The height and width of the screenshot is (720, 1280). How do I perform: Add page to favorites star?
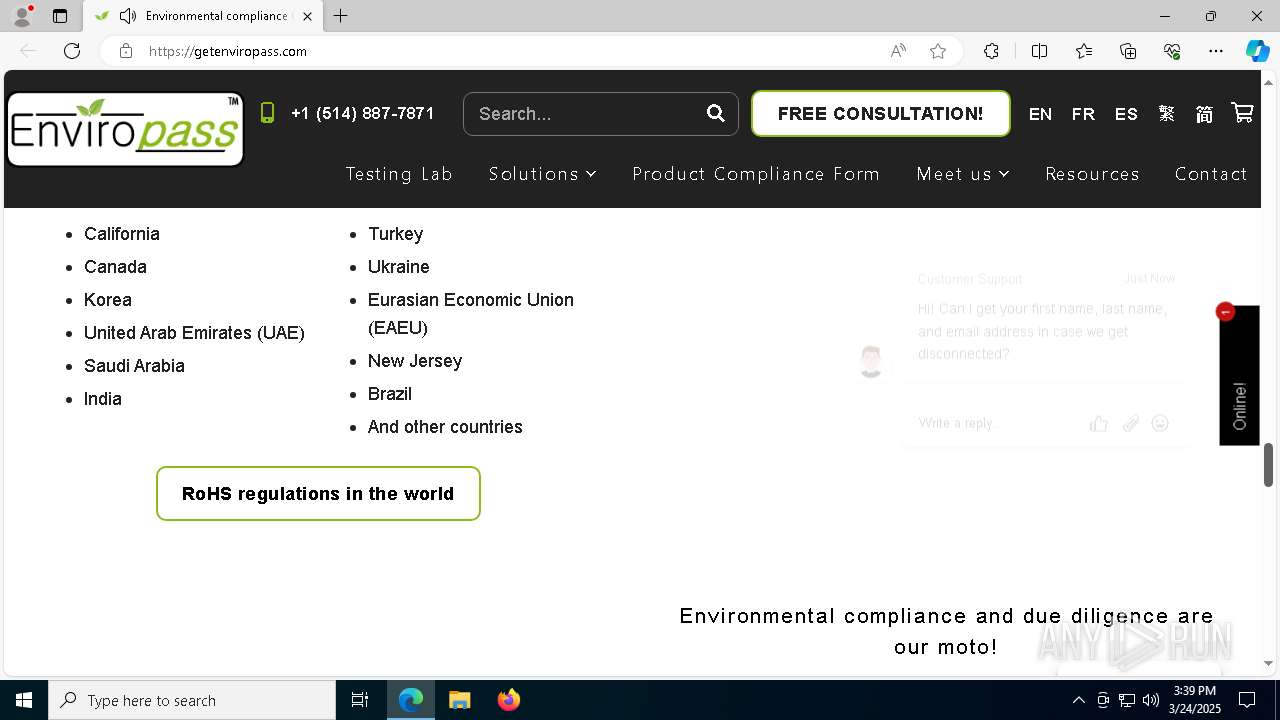tap(938, 51)
